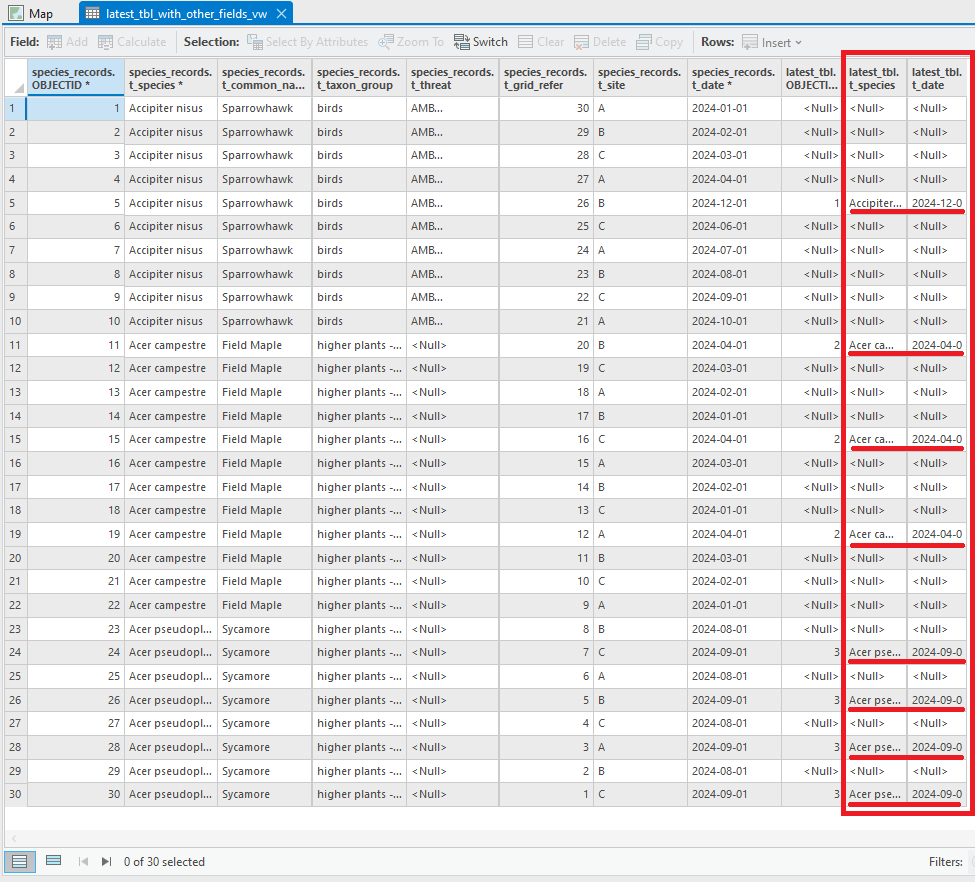Click the latest_tbl.t_date column header
The image size is (975, 882).
[x=937, y=78]
